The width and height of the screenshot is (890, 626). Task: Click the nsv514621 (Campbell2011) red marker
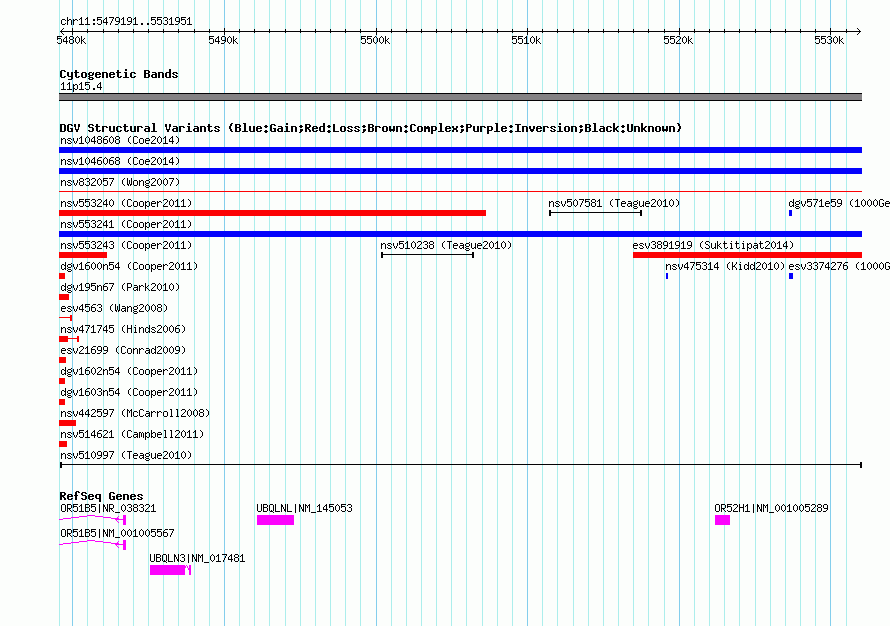pos(63,444)
